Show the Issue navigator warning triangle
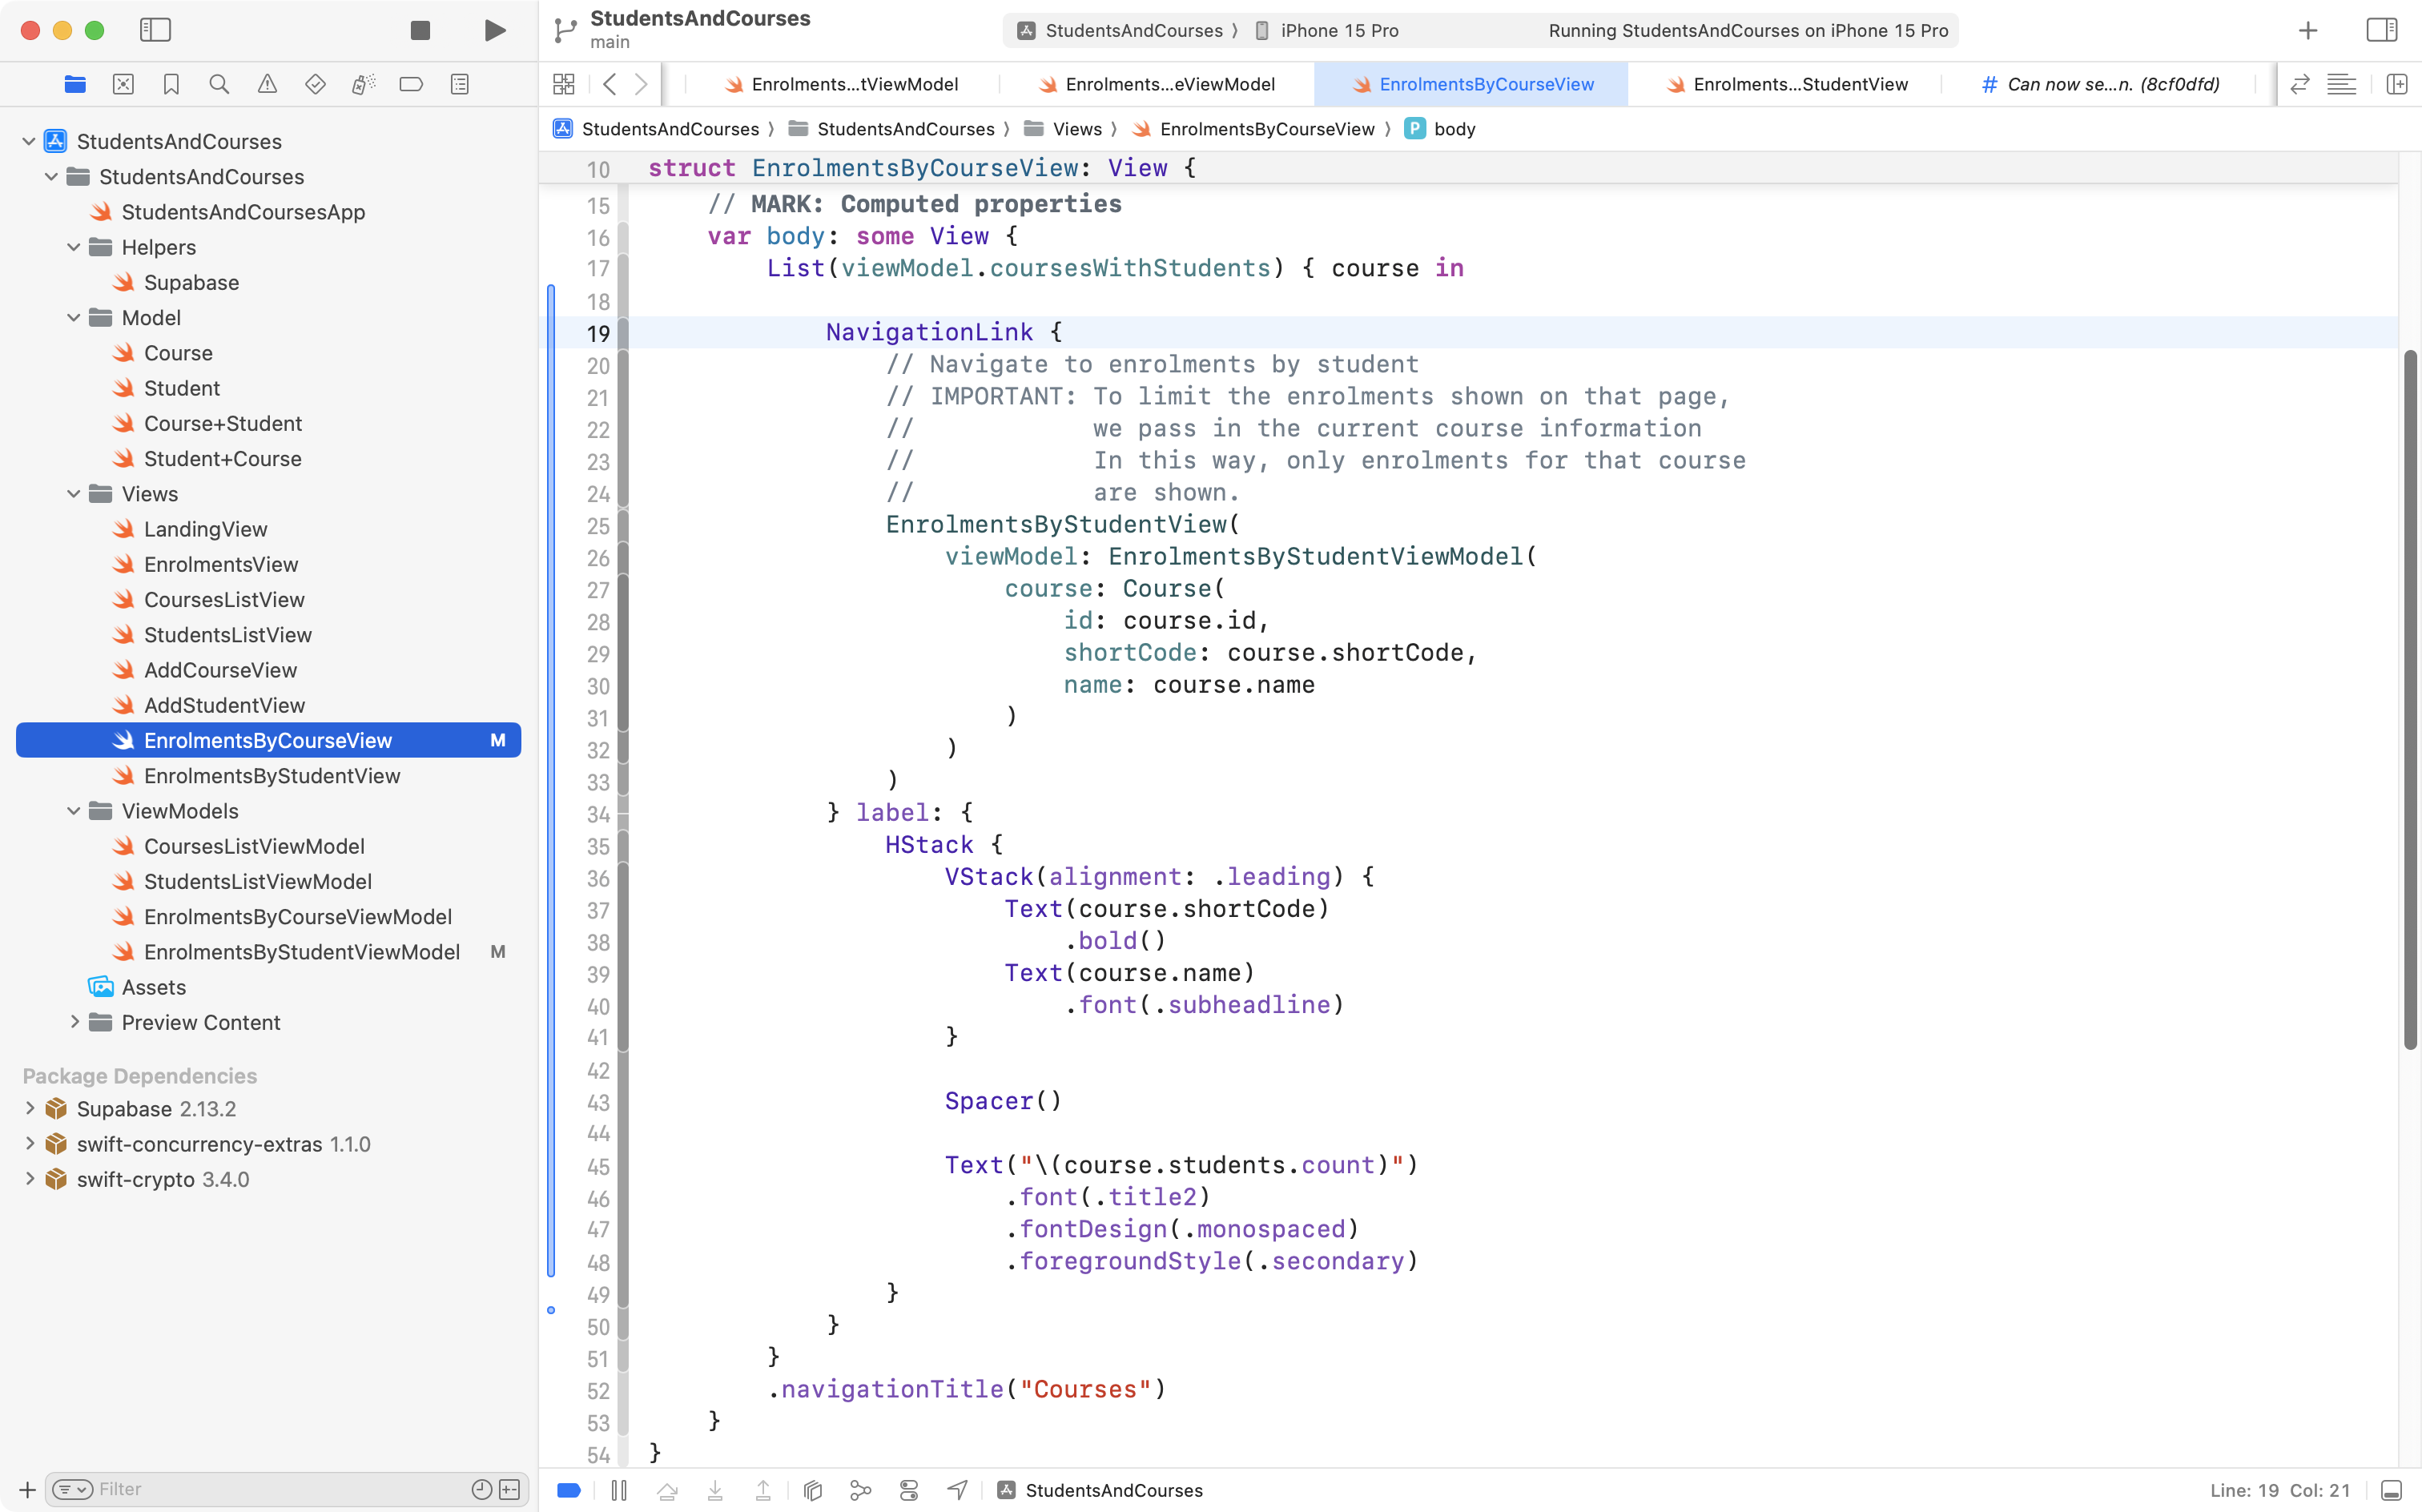Screen dimensions: 2422x1512 (x=267, y=84)
